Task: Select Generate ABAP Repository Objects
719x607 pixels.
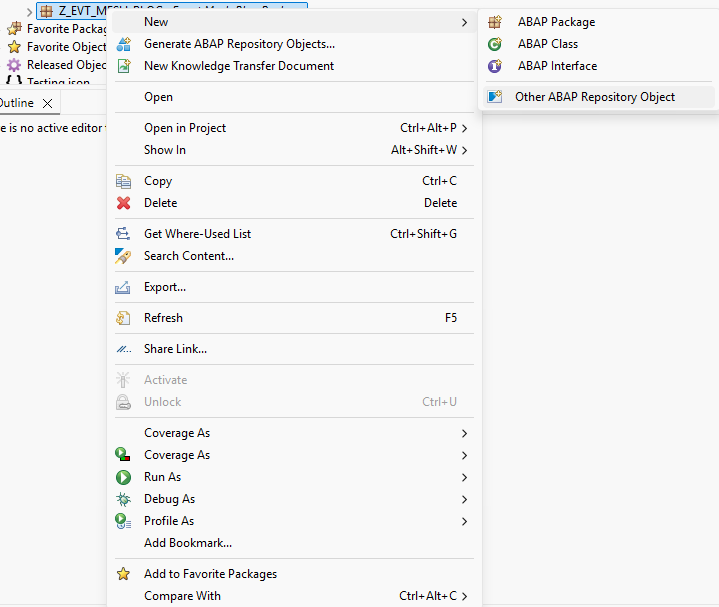Action: click(239, 44)
